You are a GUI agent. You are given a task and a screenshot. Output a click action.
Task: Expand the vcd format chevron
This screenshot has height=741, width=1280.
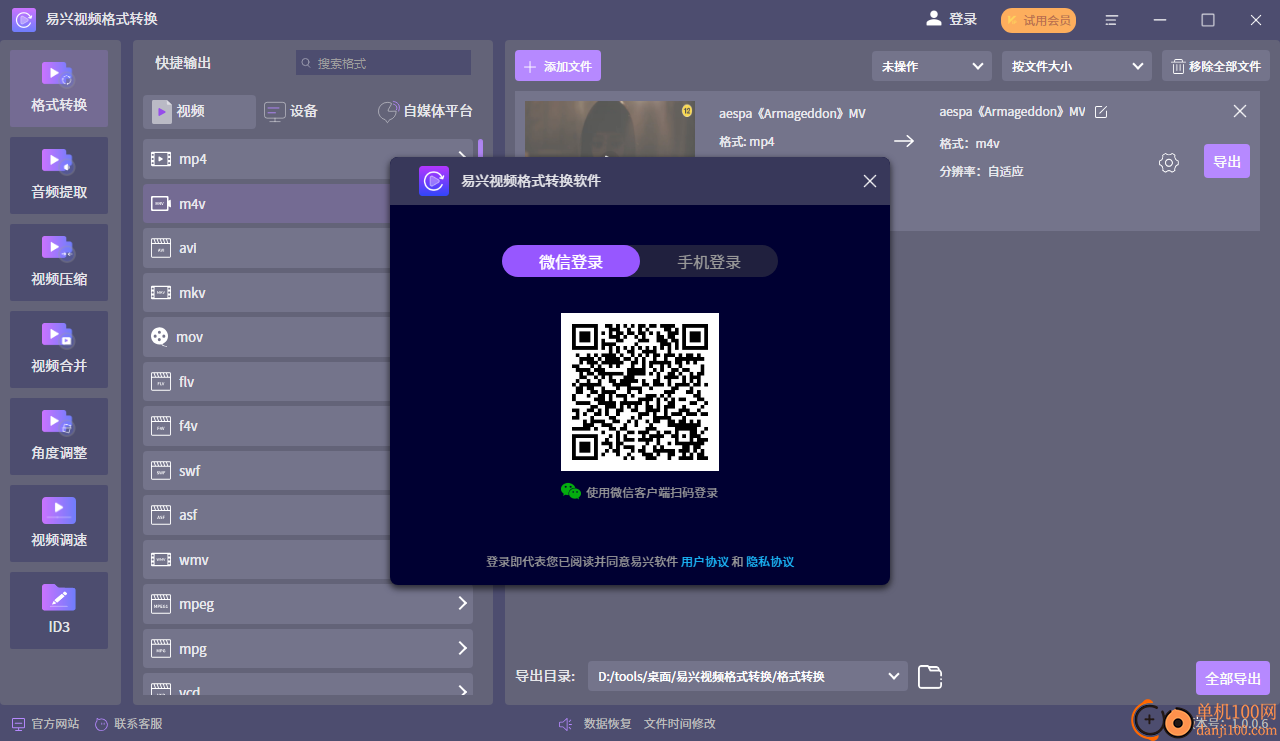(462, 690)
